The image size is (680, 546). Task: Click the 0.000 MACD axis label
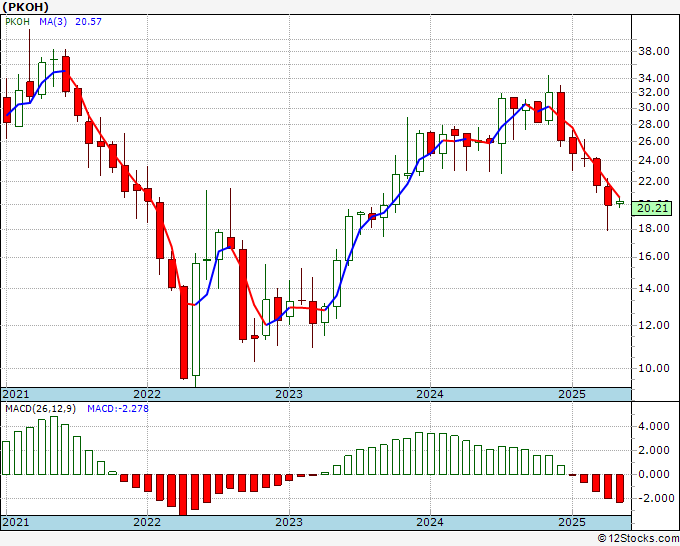[x=654, y=474]
